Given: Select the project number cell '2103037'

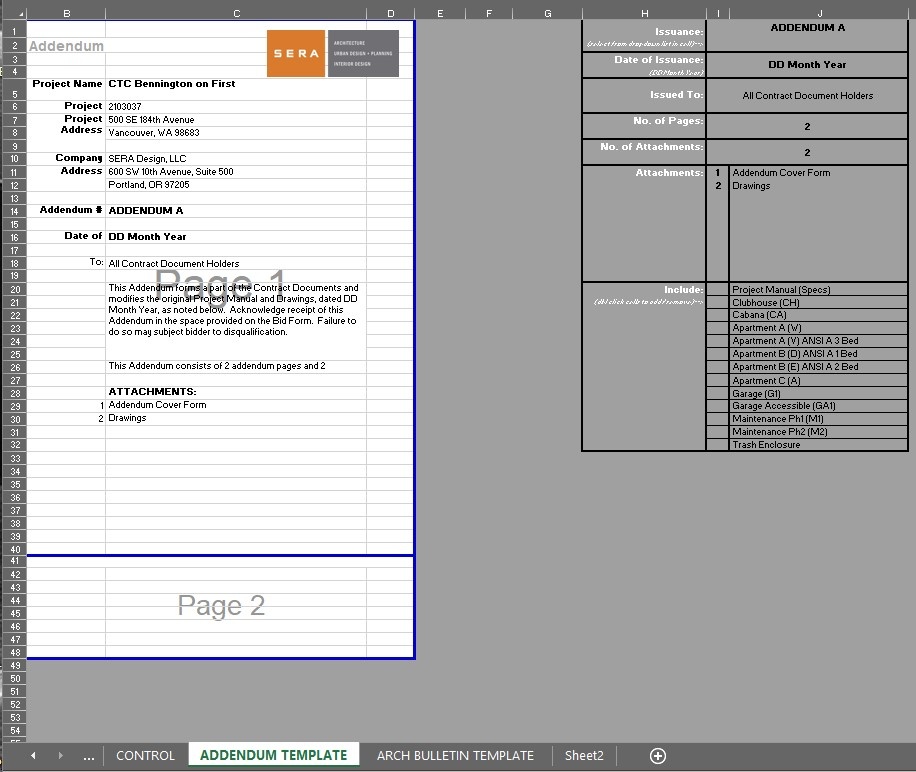Looking at the screenshot, I should (236, 106).
